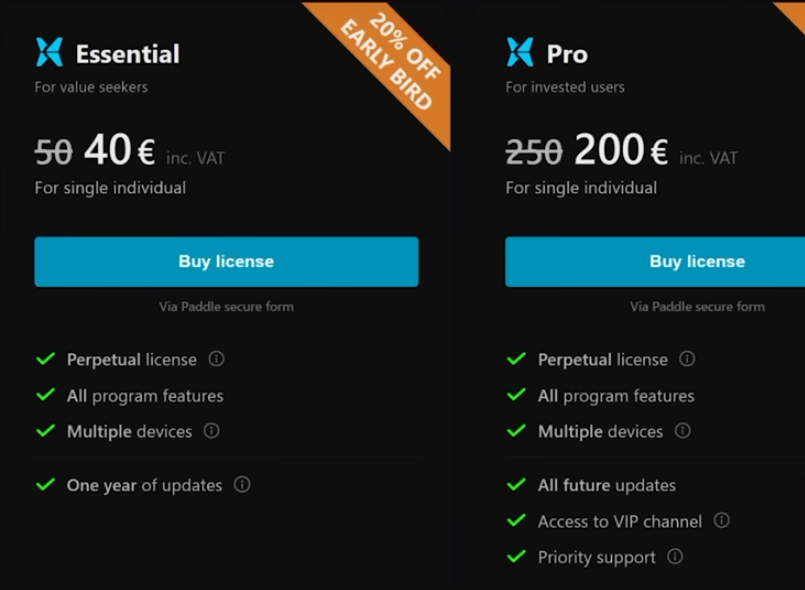Click the Pro plan title

[567, 54]
